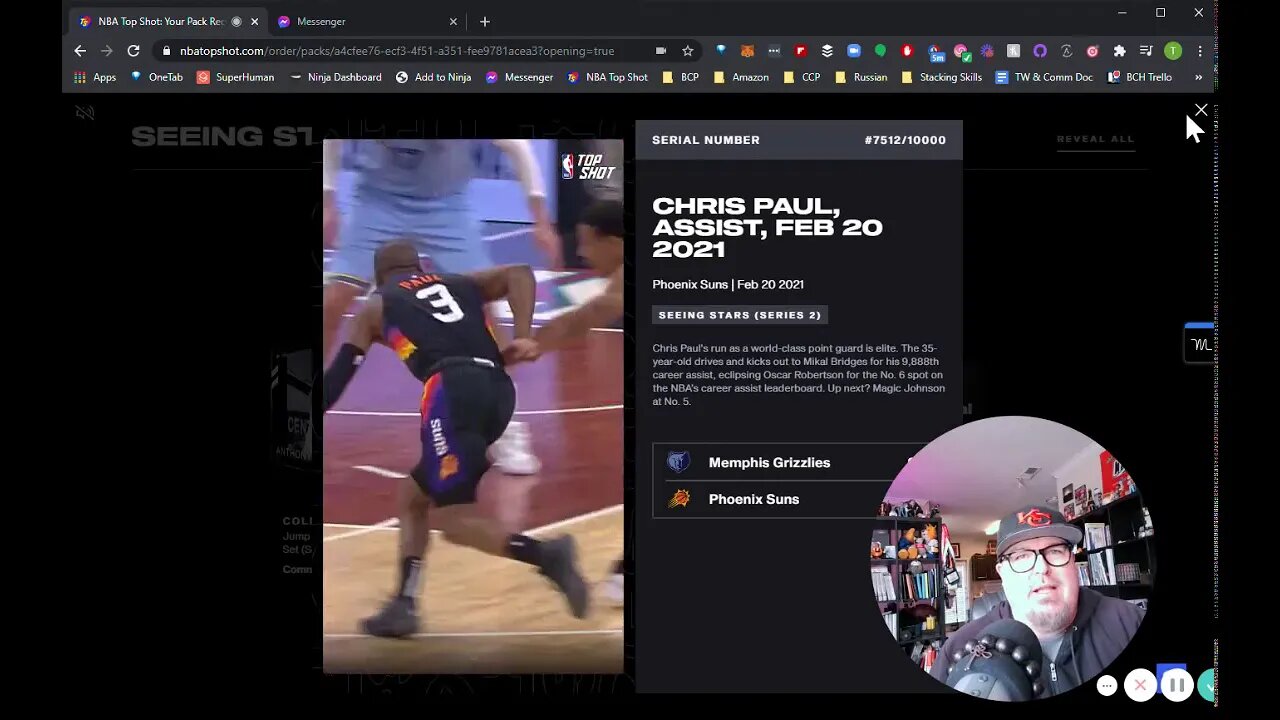This screenshot has width=1280, height=720.
Task: Open the blue diamond extension icon
Action: 721,51
